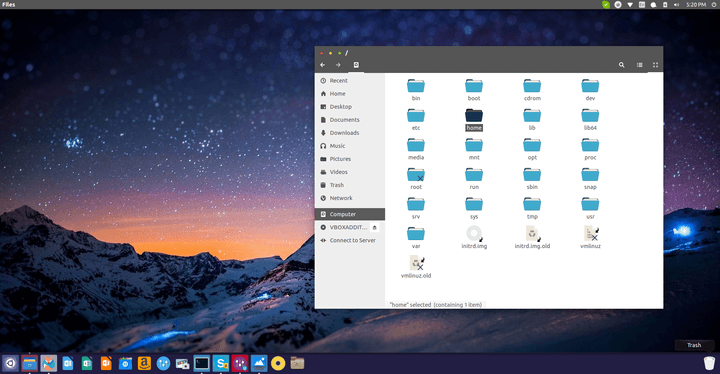The width and height of the screenshot is (720, 374).
Task: Select the var folder
Action: (x=416, y=238)
